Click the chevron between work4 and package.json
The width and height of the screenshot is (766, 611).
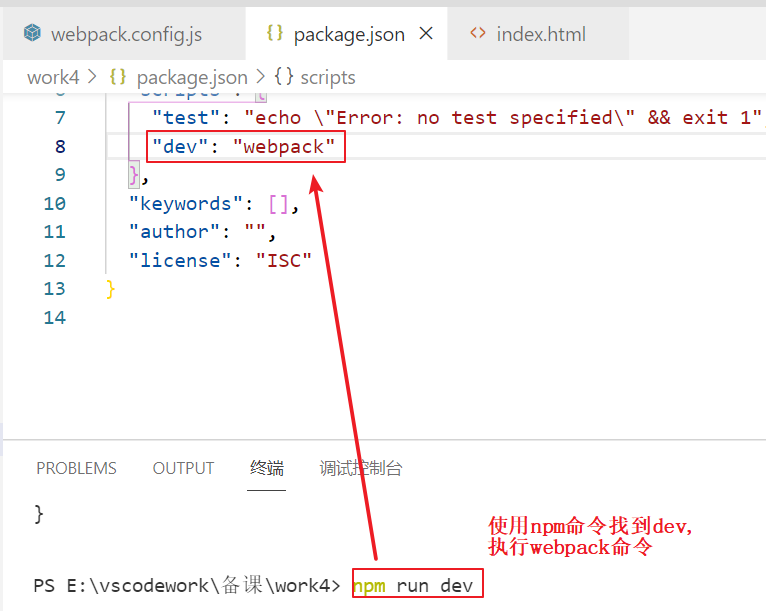(x=93, y=77)
